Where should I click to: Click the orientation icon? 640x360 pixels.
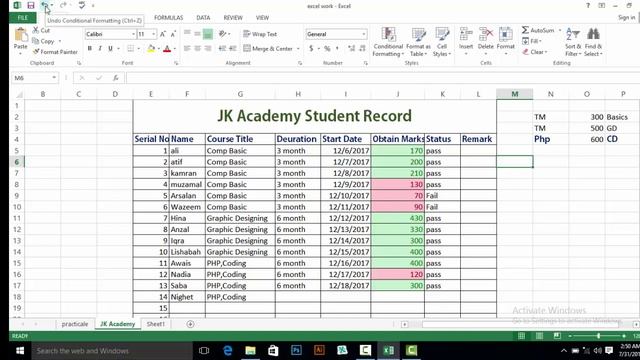[x=222, y=34]
